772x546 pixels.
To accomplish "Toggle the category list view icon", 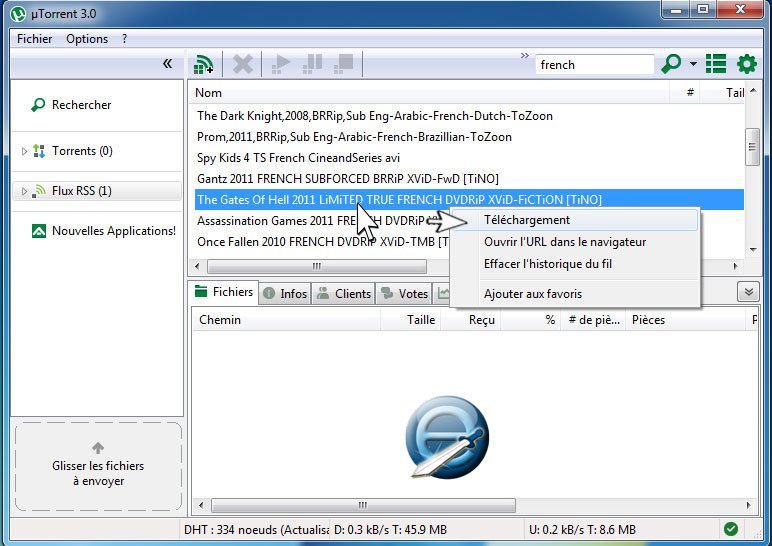I will click(716, 64).
